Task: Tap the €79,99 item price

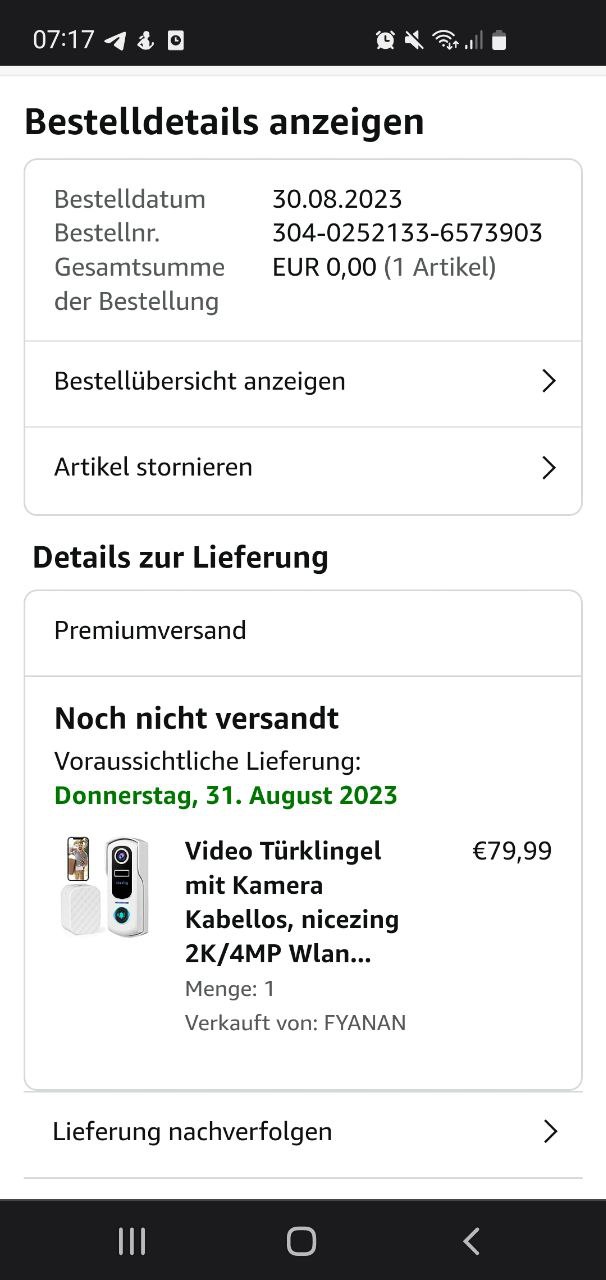Action: (x=511, y=851)
